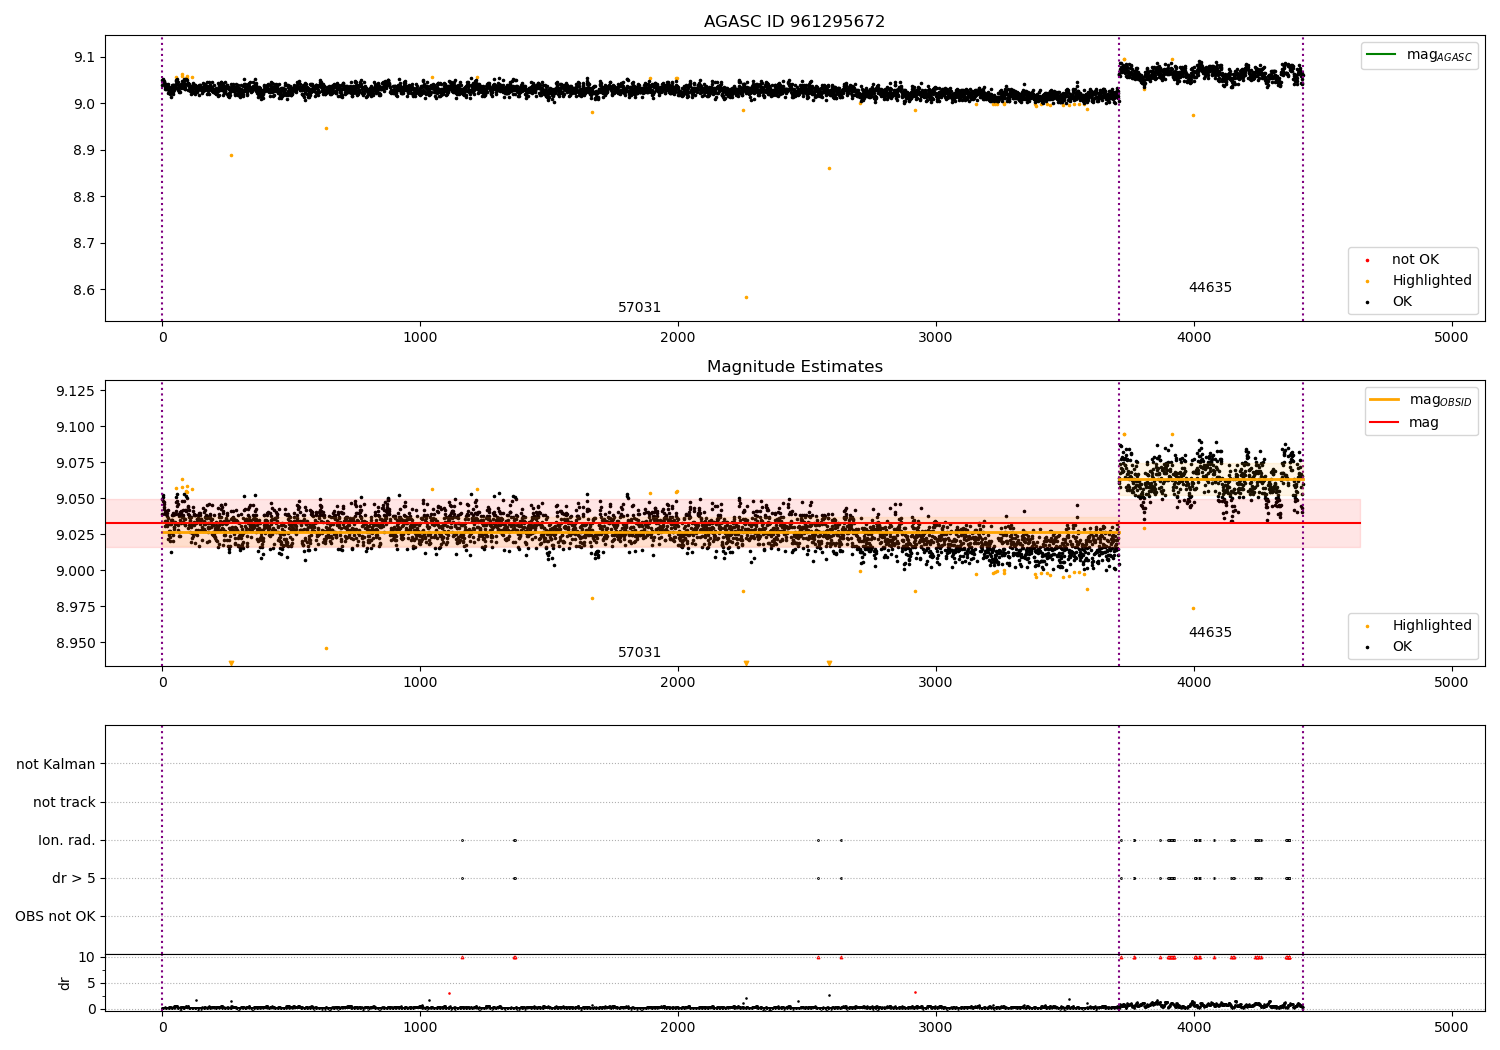The width and height of the screenshot is (1500, 1050).
Task: Click the plot title 'AGASC ID 961295672'
Action: (794, 21)
